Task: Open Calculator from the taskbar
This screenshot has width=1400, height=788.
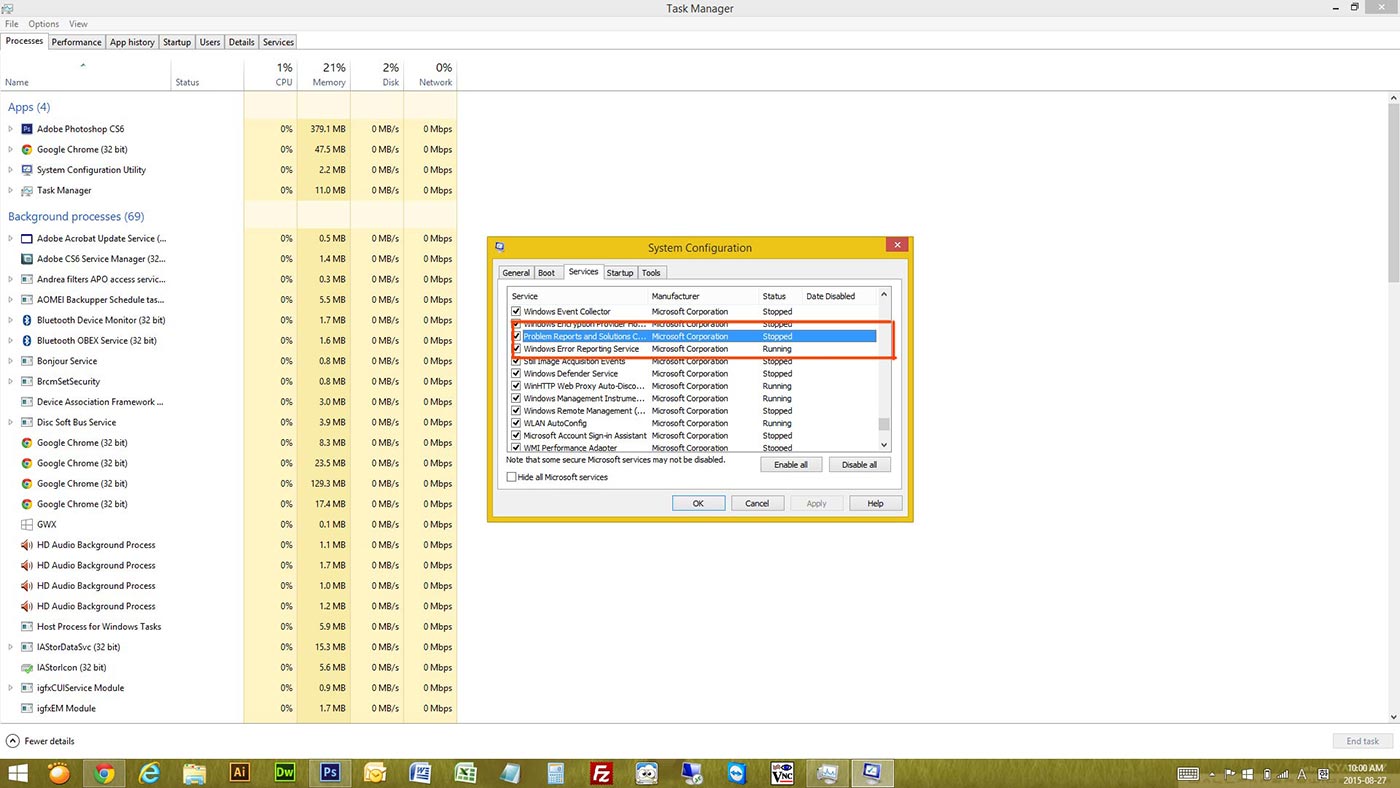Action: tap(556, 773)
